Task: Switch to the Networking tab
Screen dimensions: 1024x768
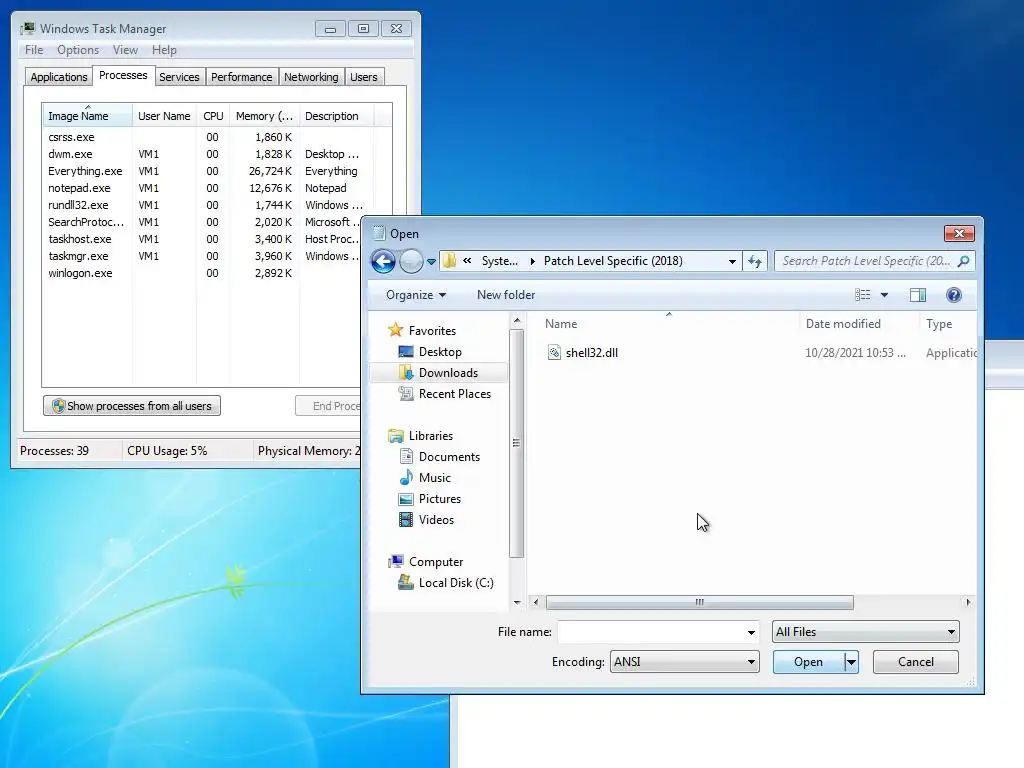Action: click(x=311, y=77)
